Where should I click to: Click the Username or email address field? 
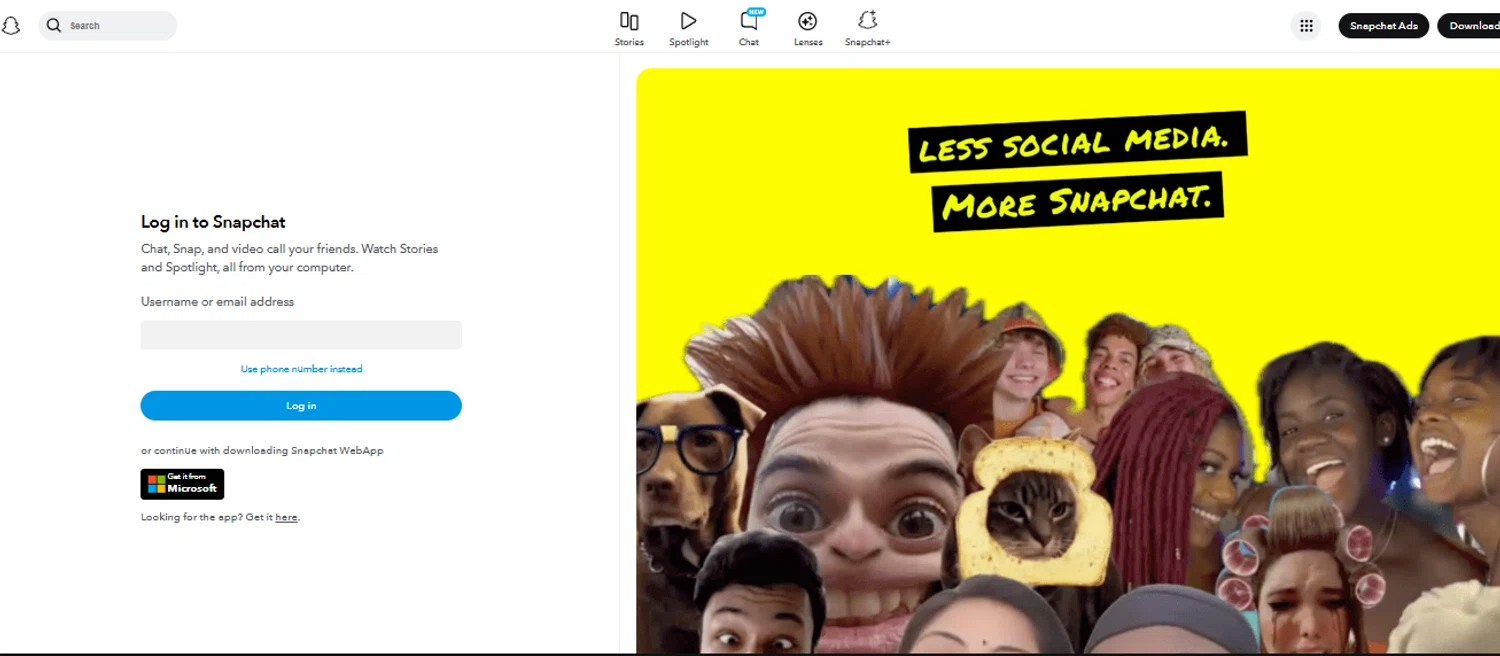tap(301, 335)
